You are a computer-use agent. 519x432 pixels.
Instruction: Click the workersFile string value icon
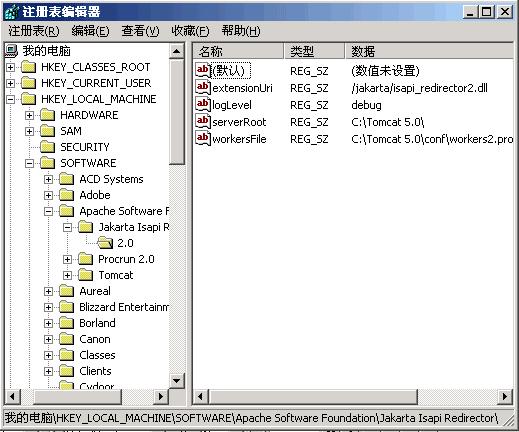coord(203,139)
